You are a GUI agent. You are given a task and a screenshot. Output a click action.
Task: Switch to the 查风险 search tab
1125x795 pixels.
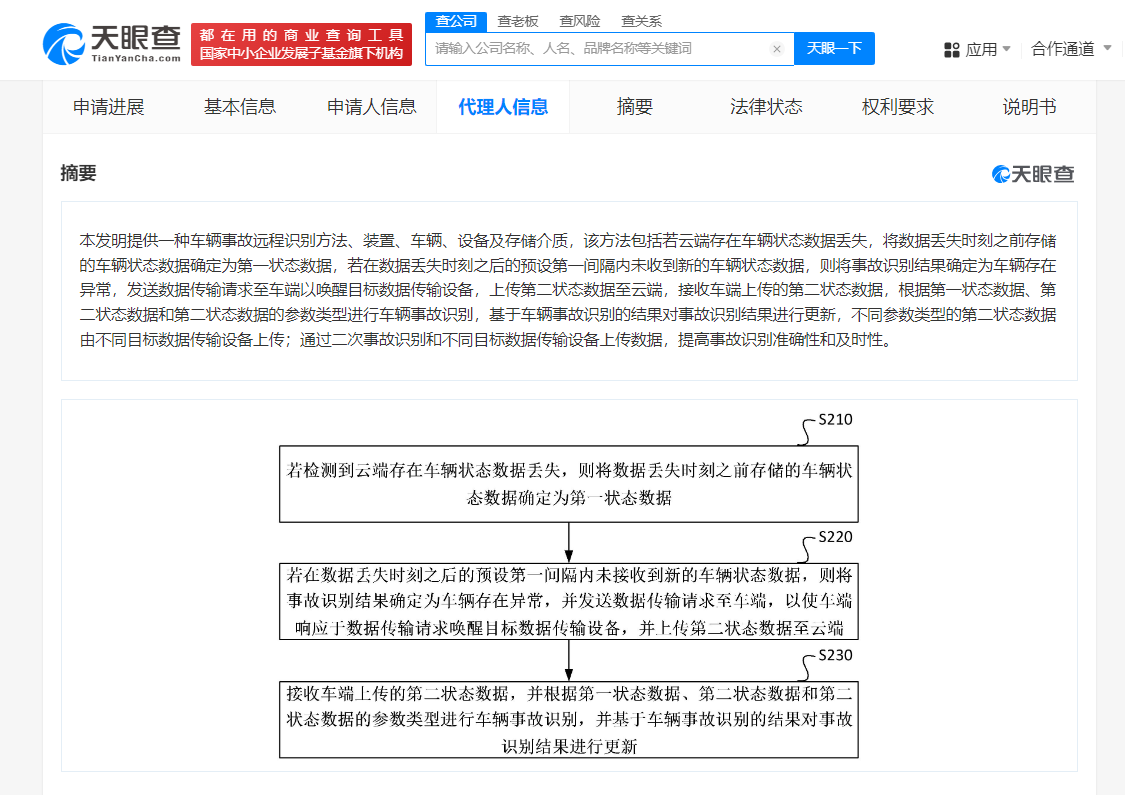pyautogui.click(x=580, y=21)
